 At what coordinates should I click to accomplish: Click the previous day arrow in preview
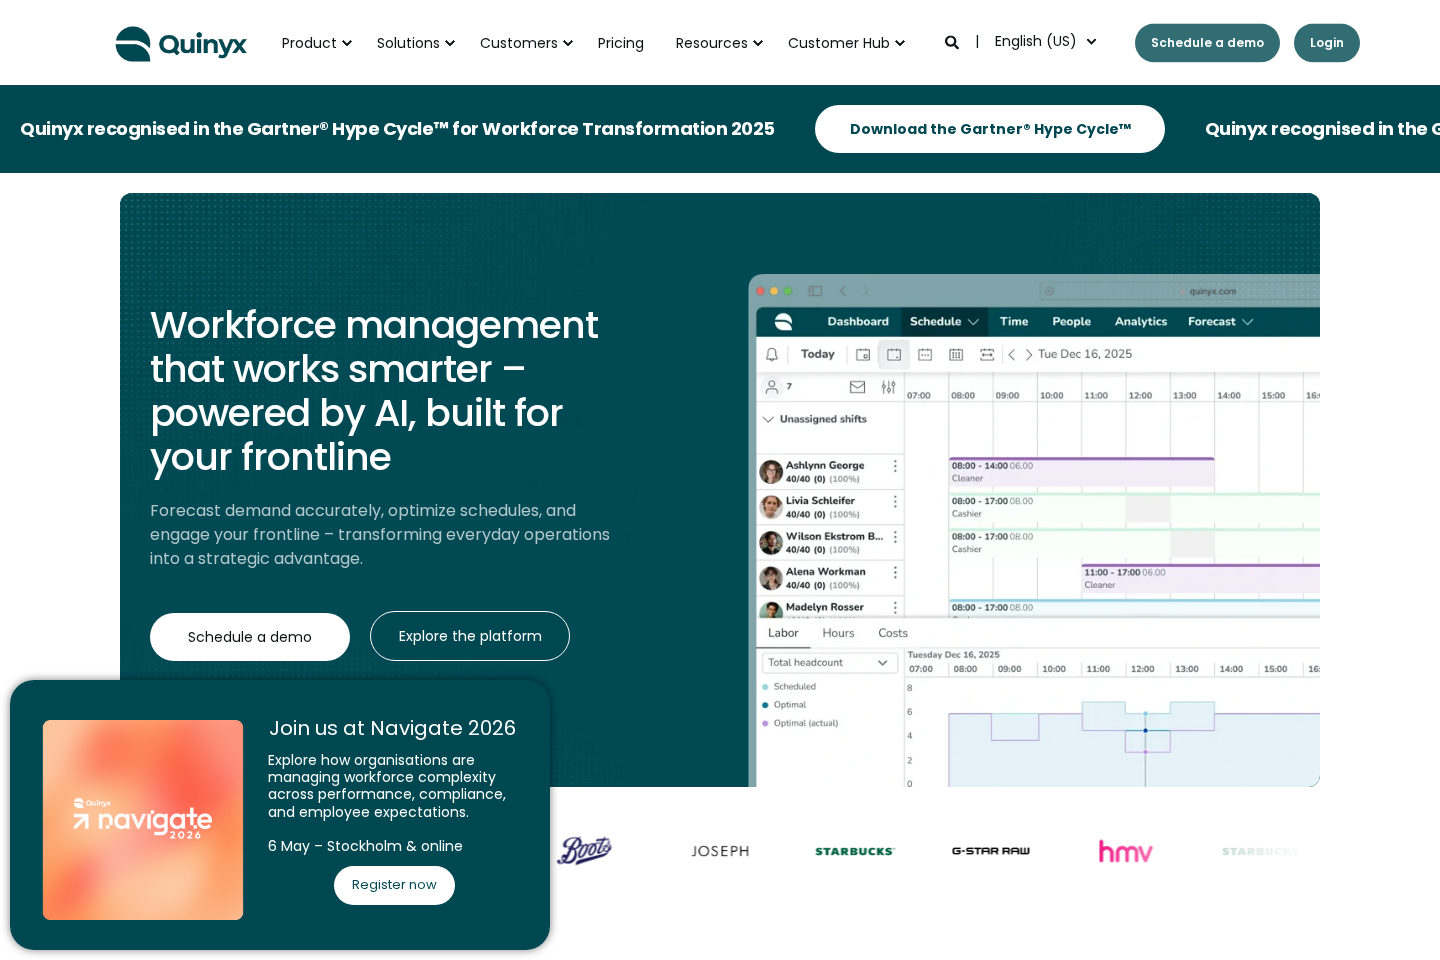(x=1012, y=354)
